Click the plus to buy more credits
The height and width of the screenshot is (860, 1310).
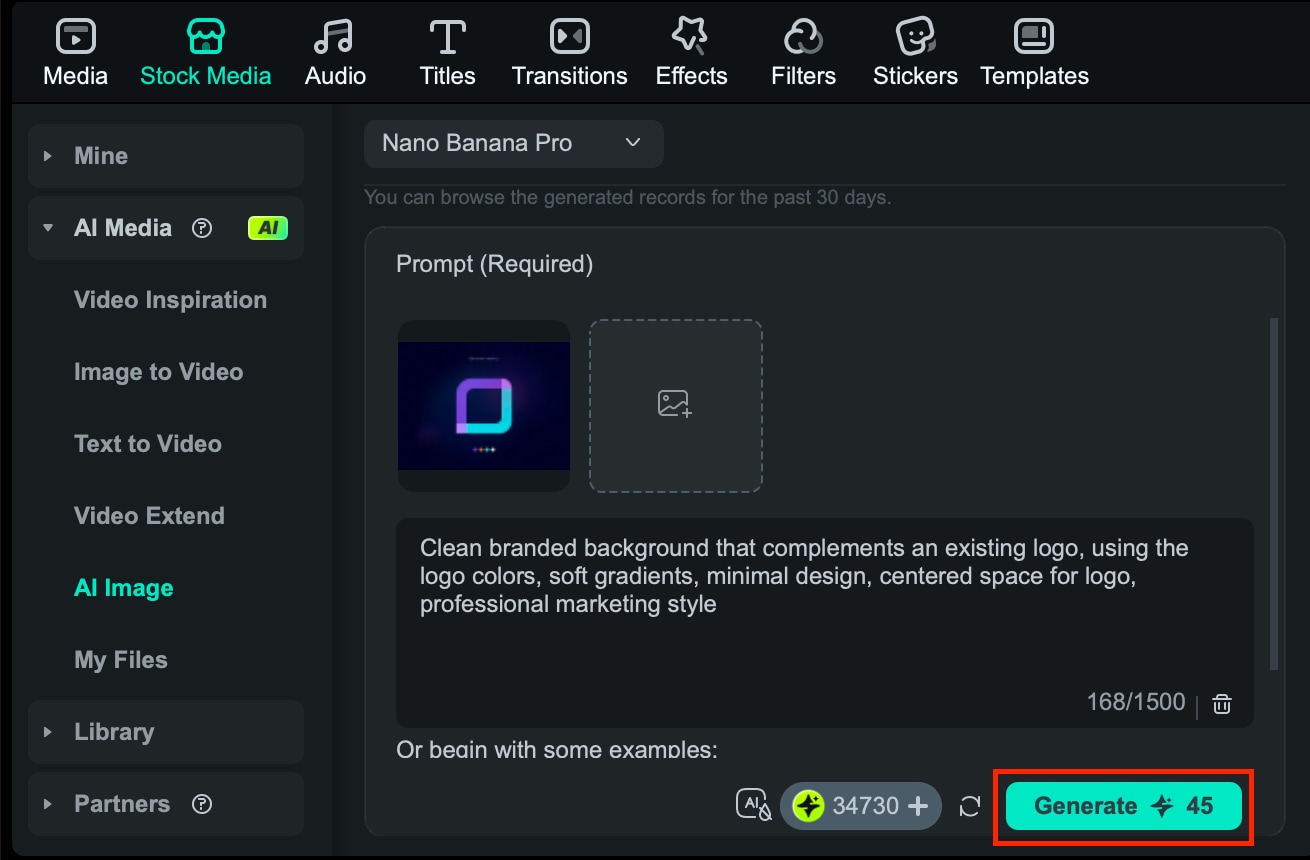(x=918, y=805)
